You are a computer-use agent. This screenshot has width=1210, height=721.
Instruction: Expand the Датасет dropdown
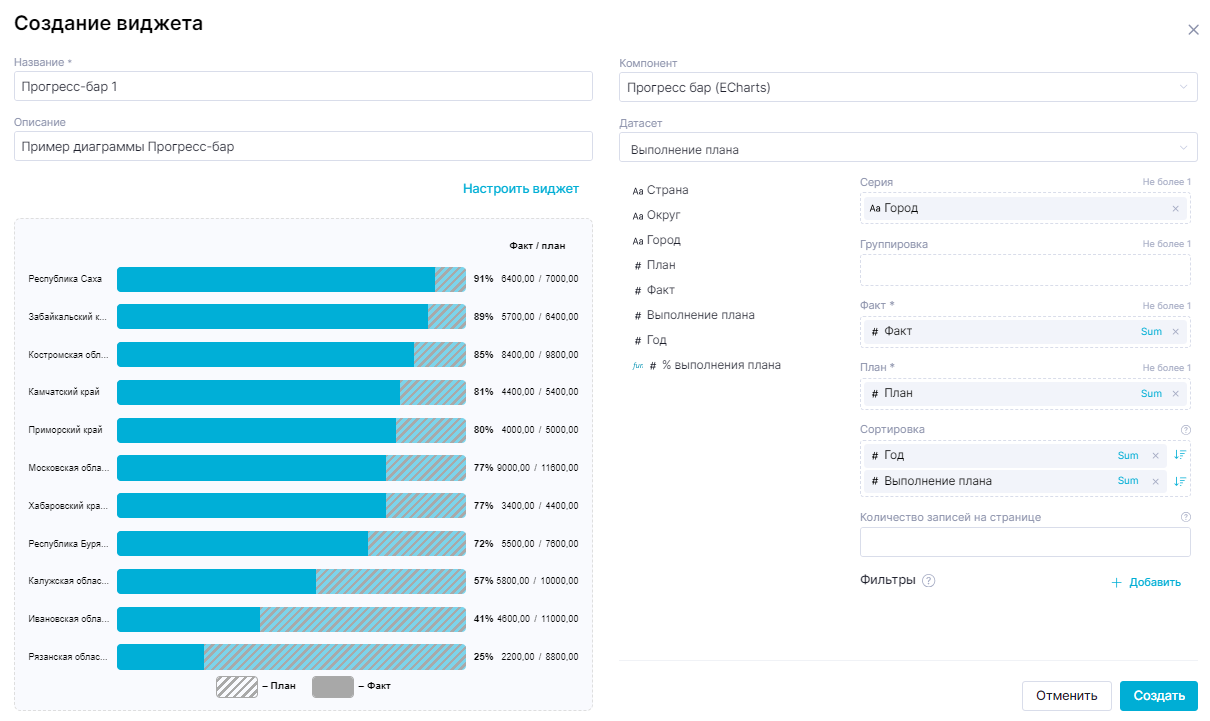tap(1184, 148)
